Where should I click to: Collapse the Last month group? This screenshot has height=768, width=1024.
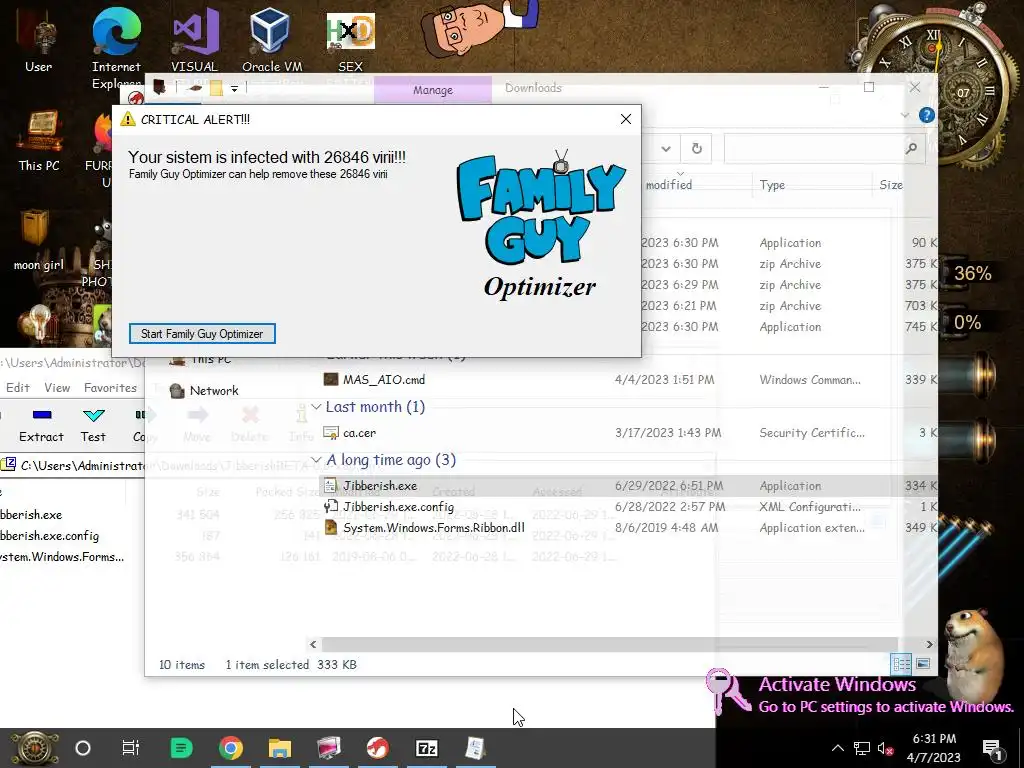coord(316,407)
